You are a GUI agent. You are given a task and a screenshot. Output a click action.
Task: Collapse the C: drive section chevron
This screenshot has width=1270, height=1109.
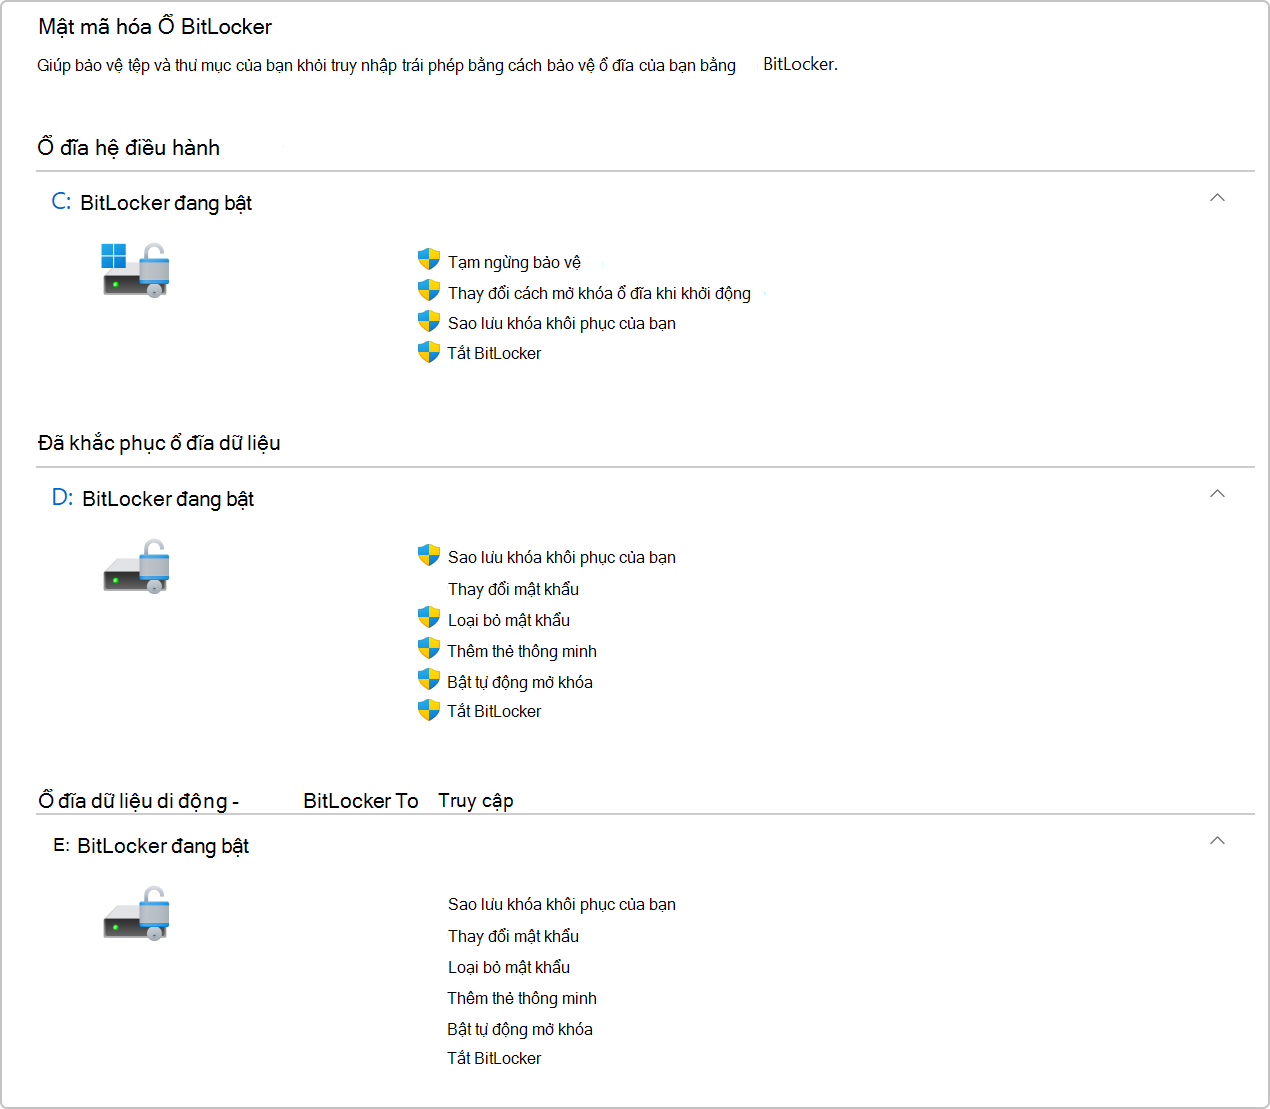(1217, 197)
